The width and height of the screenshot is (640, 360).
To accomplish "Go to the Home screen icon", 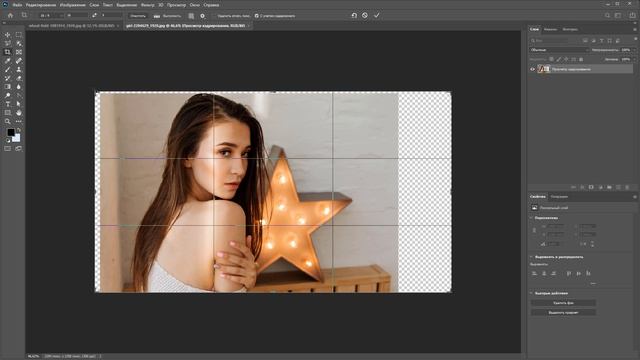I will (10, 16).
